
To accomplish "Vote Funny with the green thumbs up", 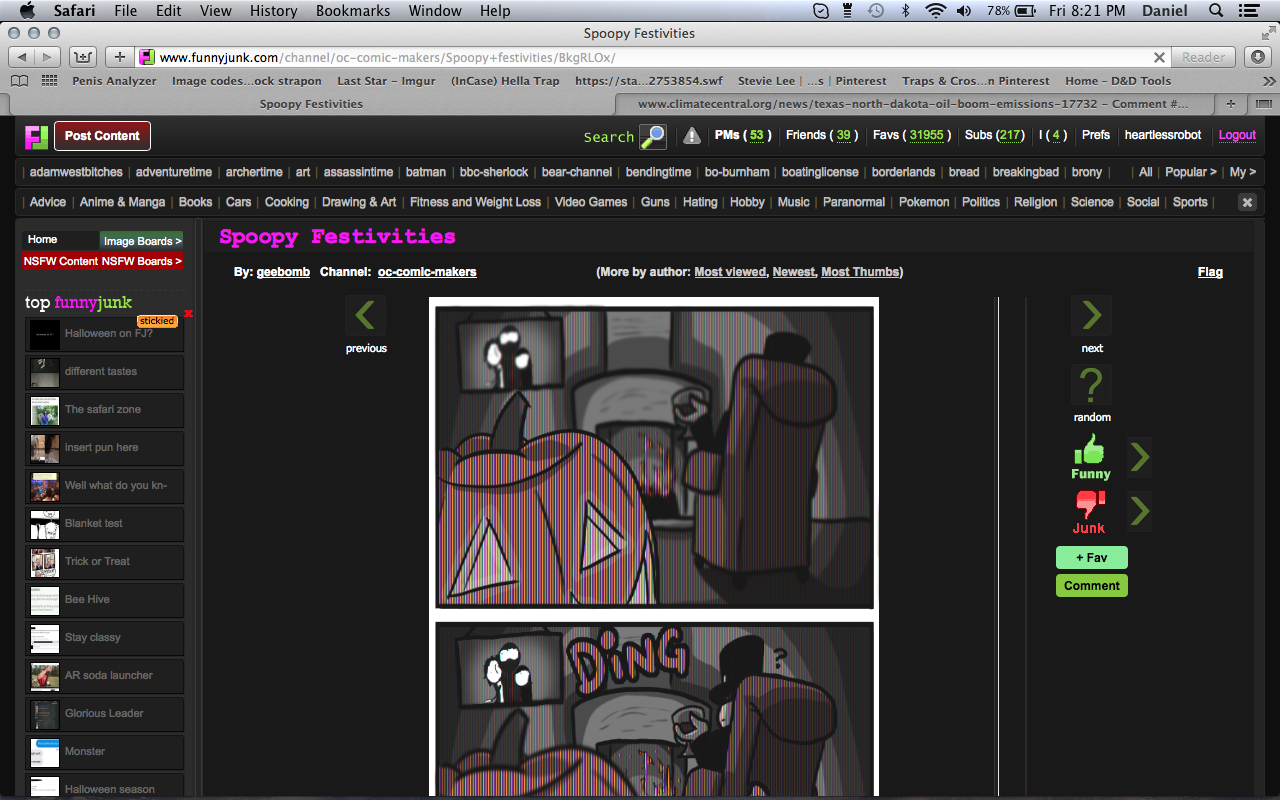I will [1090, 450].
